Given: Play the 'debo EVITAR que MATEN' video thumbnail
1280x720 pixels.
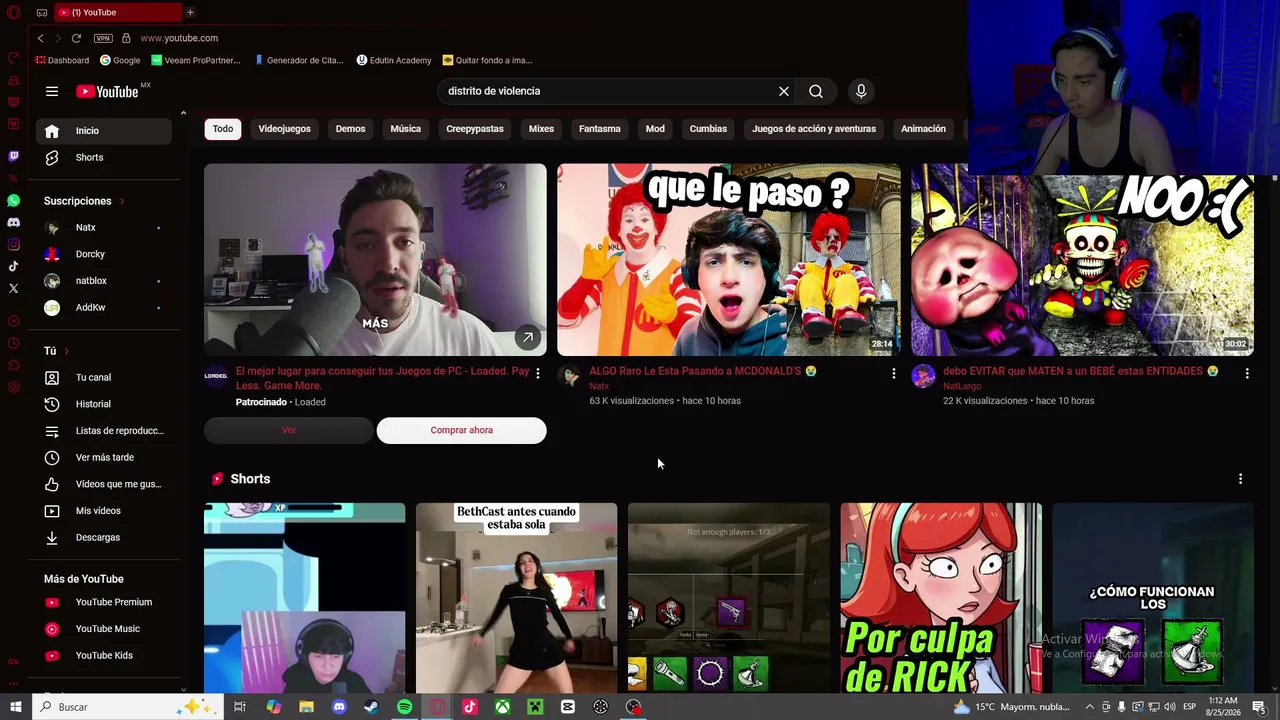Looking at the screenshot, I should pyautogui.click(x=1082, y=260).
